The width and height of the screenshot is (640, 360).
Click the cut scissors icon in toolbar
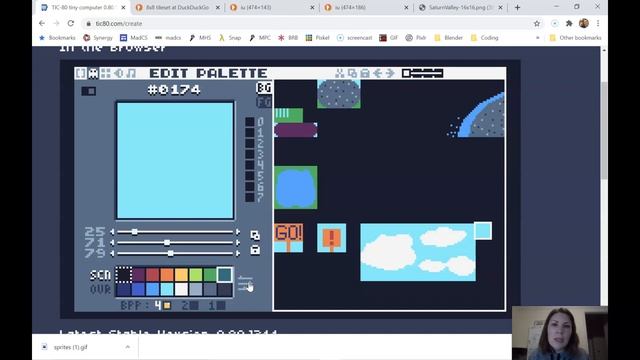coord(340,73)
